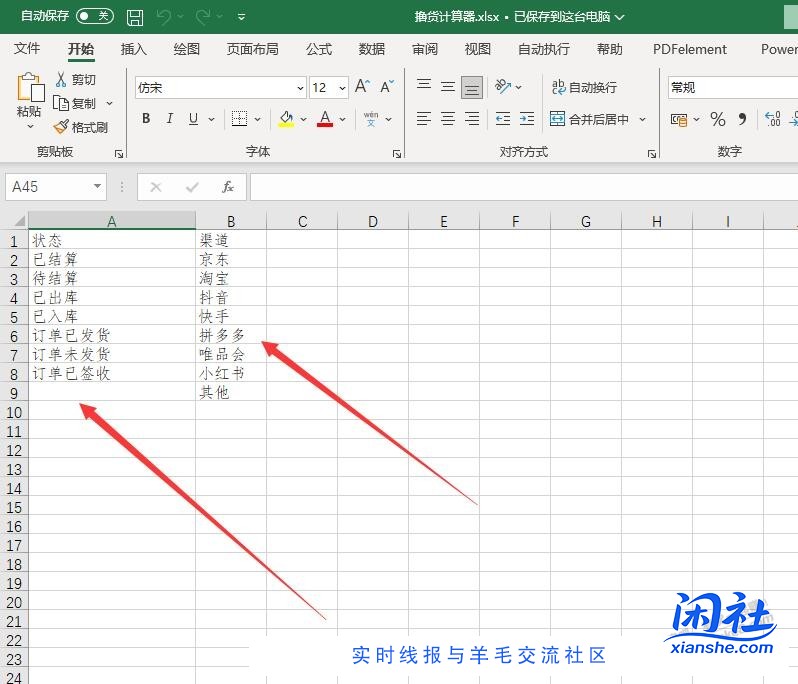Viewport: 798px width, 684px height.
Task: Decrease font size with small A
Action: 387,87
